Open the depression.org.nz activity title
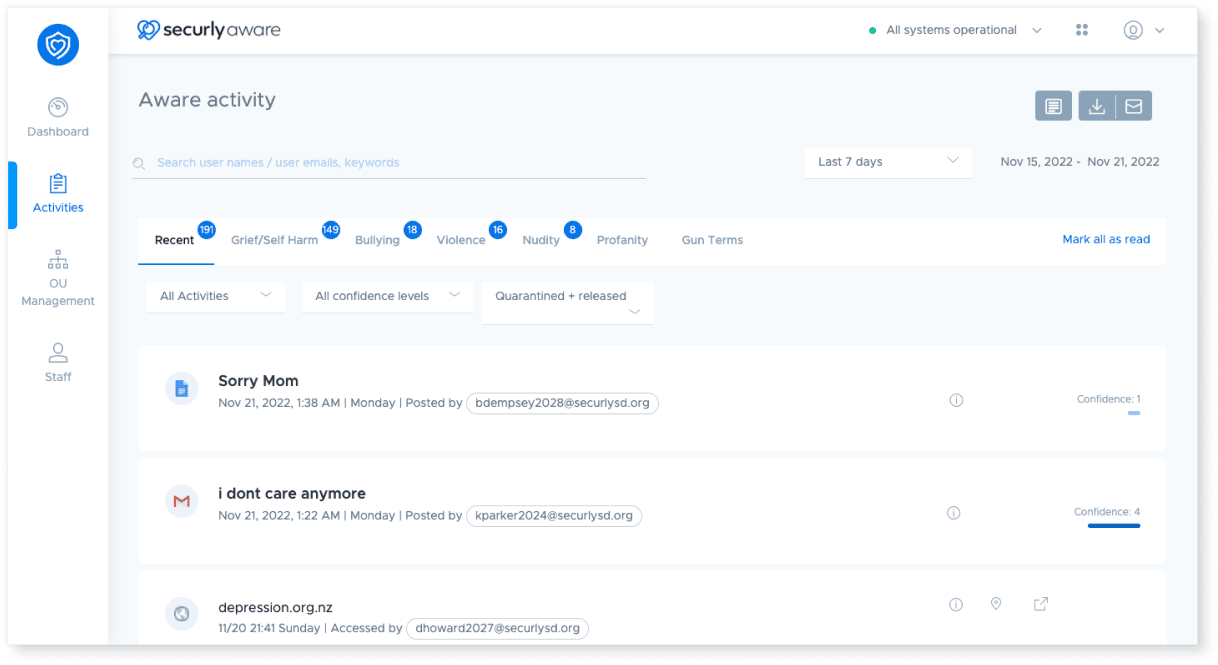Viewport: 1218px width, 665px height. 275,607
